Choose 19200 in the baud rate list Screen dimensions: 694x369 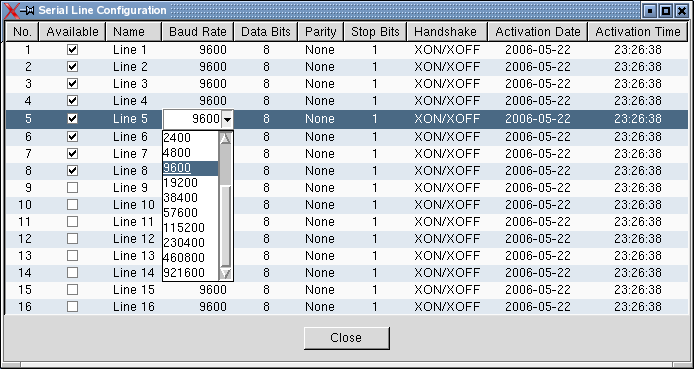(191, 183)
